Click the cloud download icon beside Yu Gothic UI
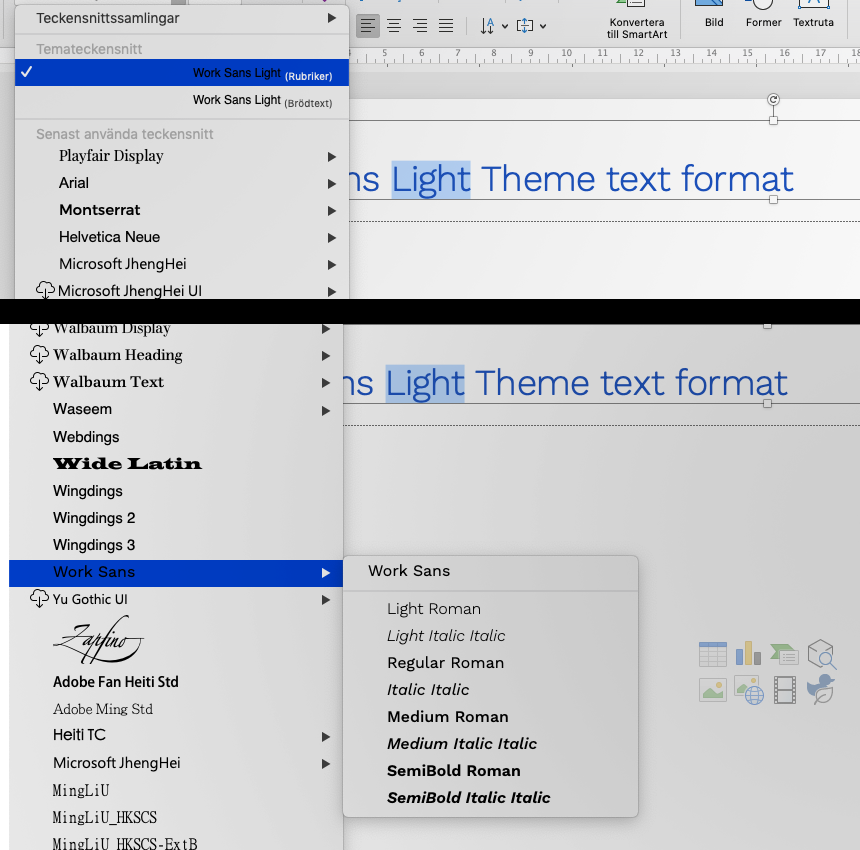The width and height of the screenshot is (860, 850). [39, 598]
